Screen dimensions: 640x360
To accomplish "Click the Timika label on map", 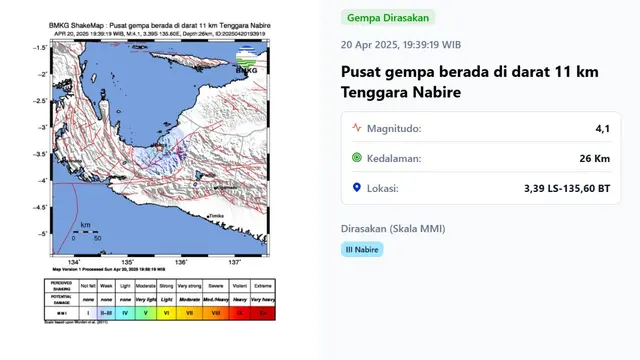I will point(216,216).
